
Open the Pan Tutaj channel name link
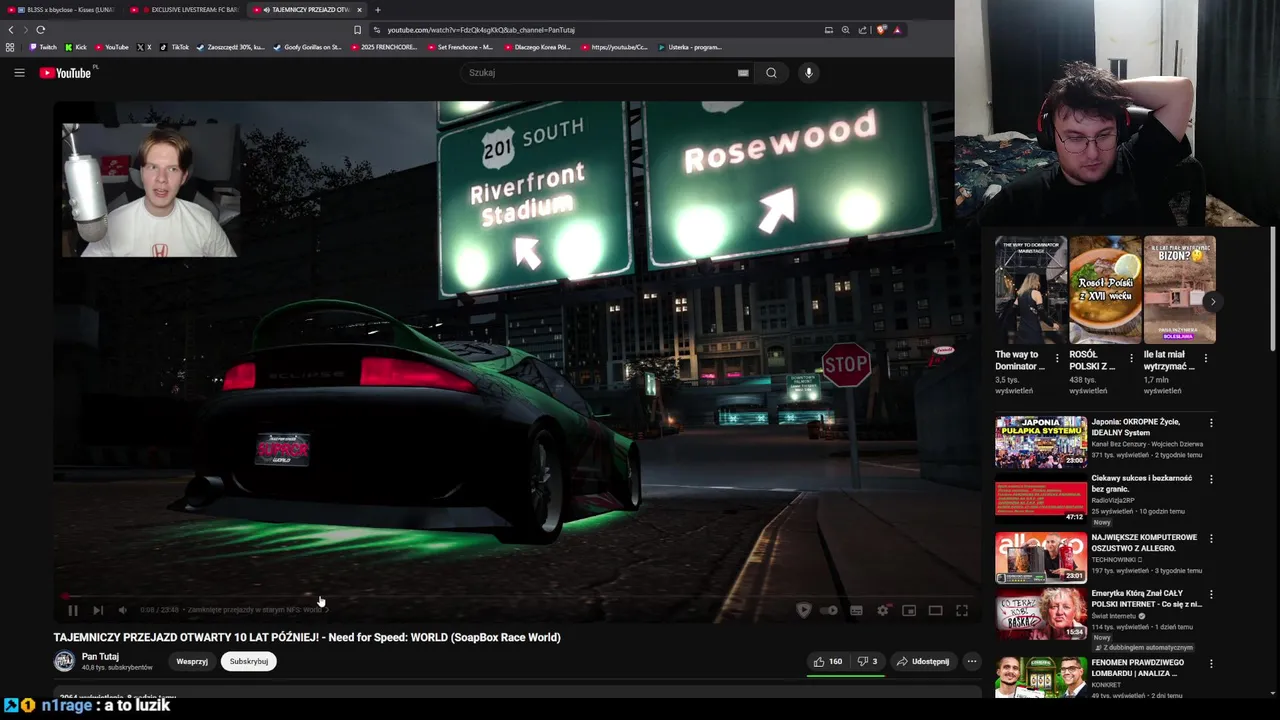pyautogui.click(x=100, y=657)
